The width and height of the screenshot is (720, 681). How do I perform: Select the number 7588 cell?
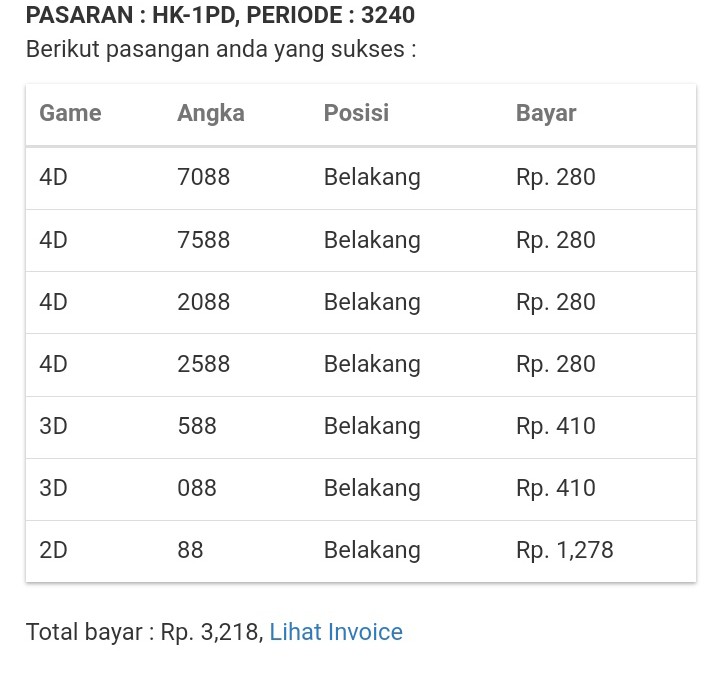click(x=203, y=240)
